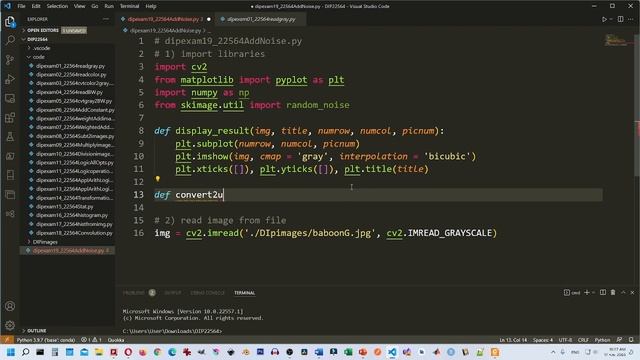Open the Go menu

tap(95, 6)
